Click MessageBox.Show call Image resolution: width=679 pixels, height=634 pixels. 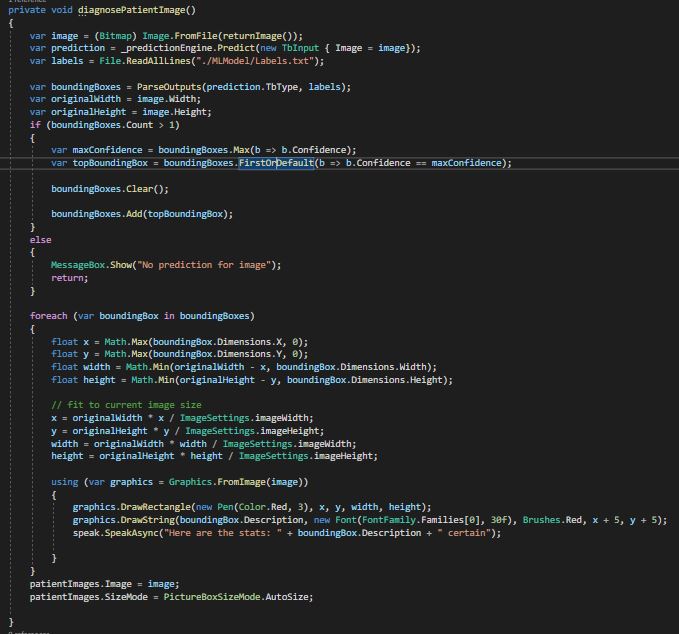coord(91,265)
